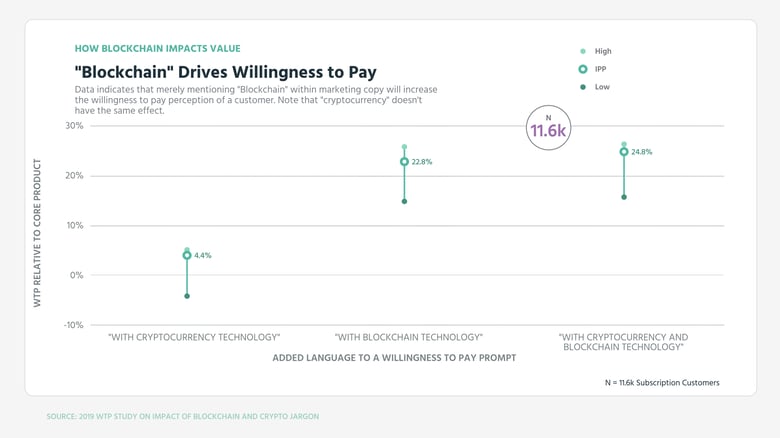The width and height of the screenshot is (780, 438).
Task: Click the low point of the combined series
Action: tap(624, 197)
